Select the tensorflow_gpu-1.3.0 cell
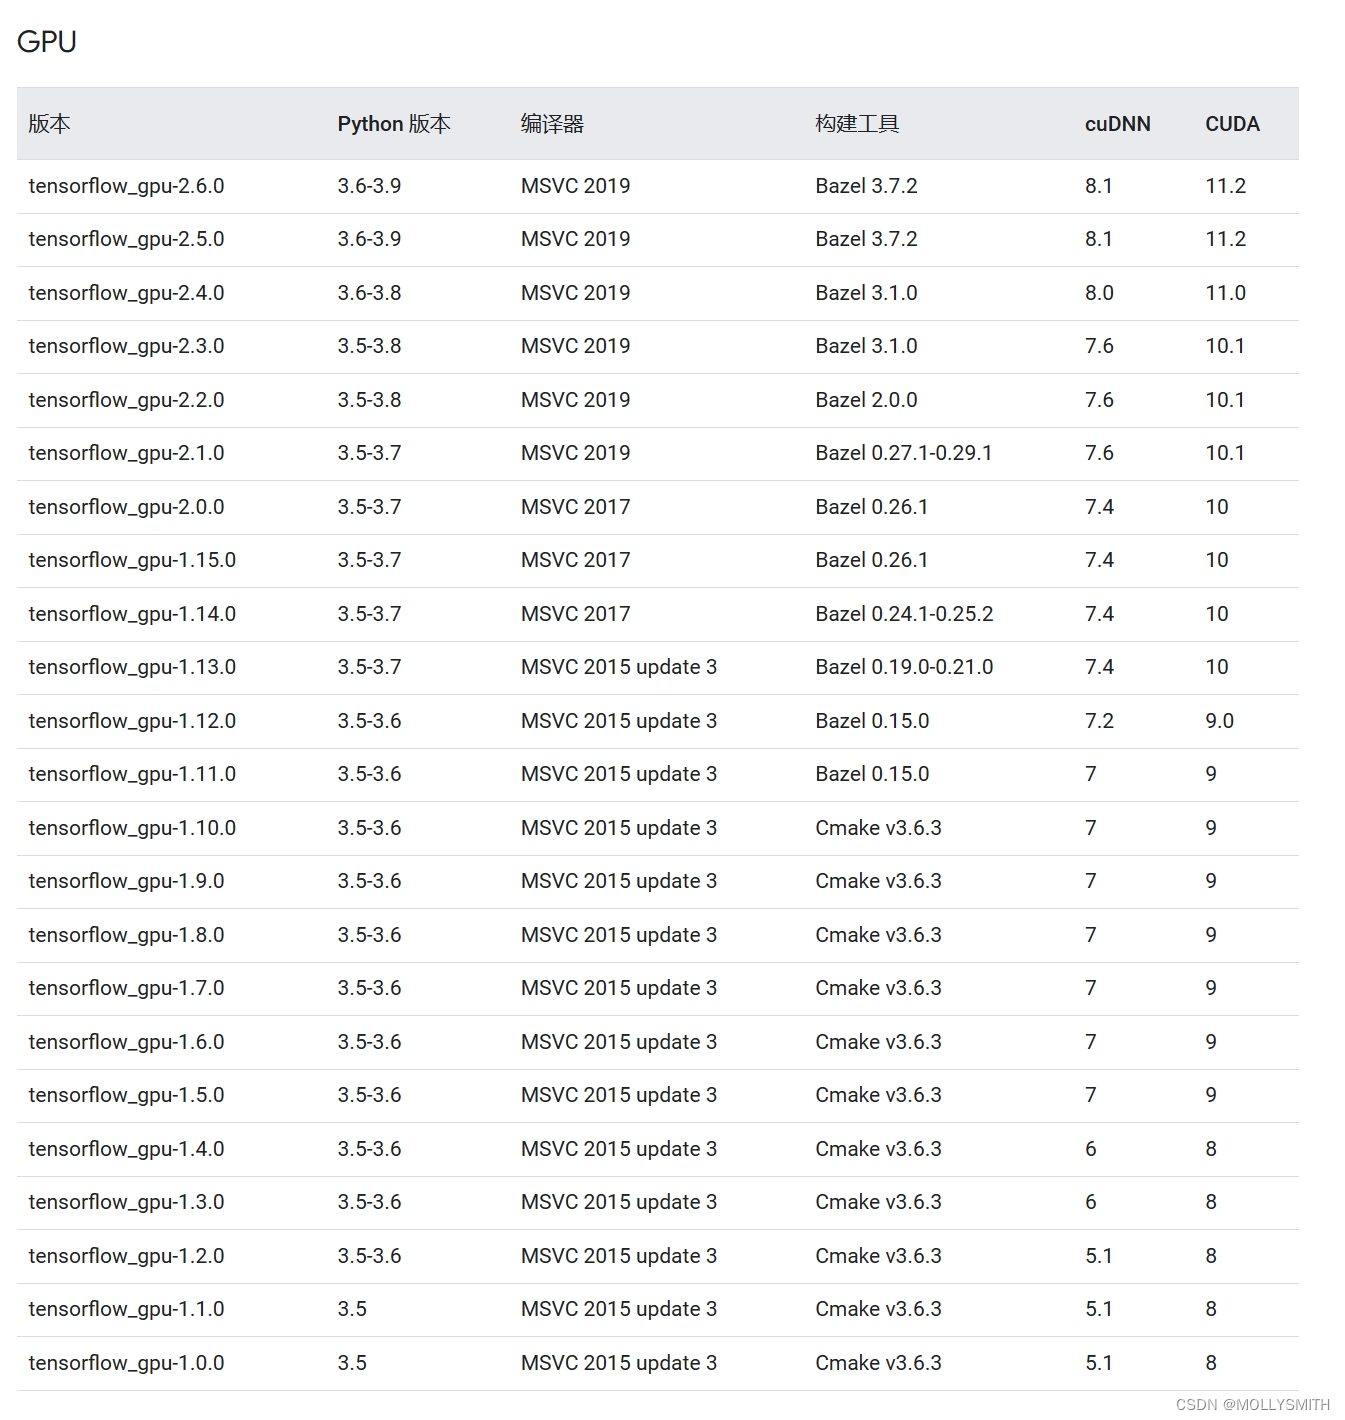The image size is (1345, 1420). coord(126,1202)
